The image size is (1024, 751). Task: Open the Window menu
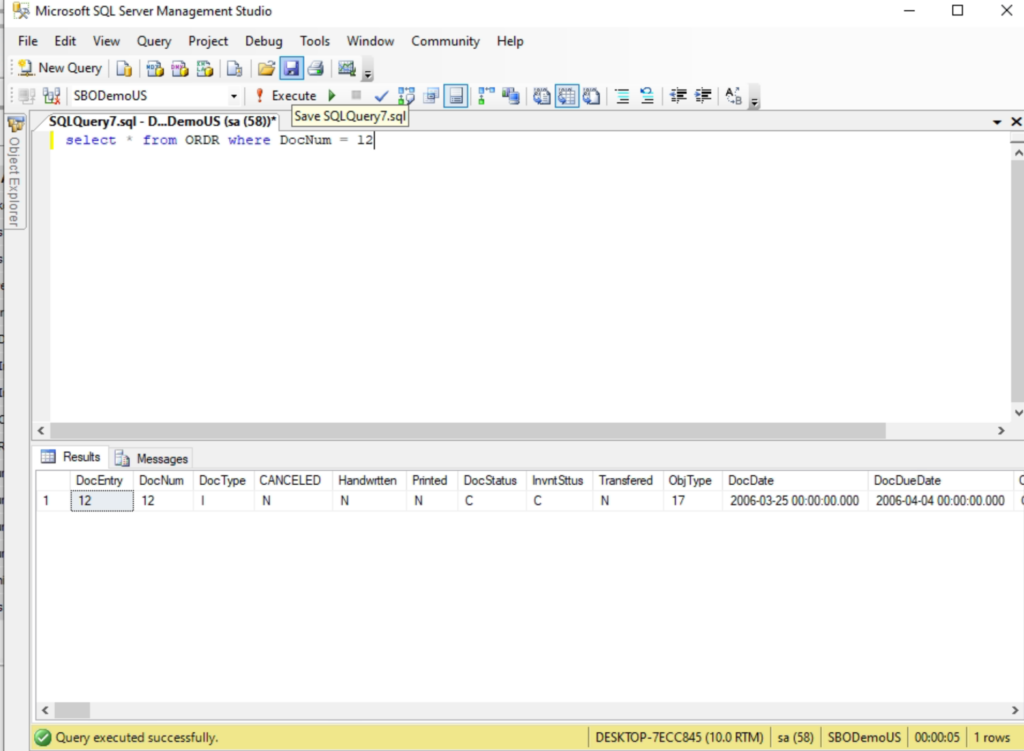pyautogui.click(x=370, y=41)
